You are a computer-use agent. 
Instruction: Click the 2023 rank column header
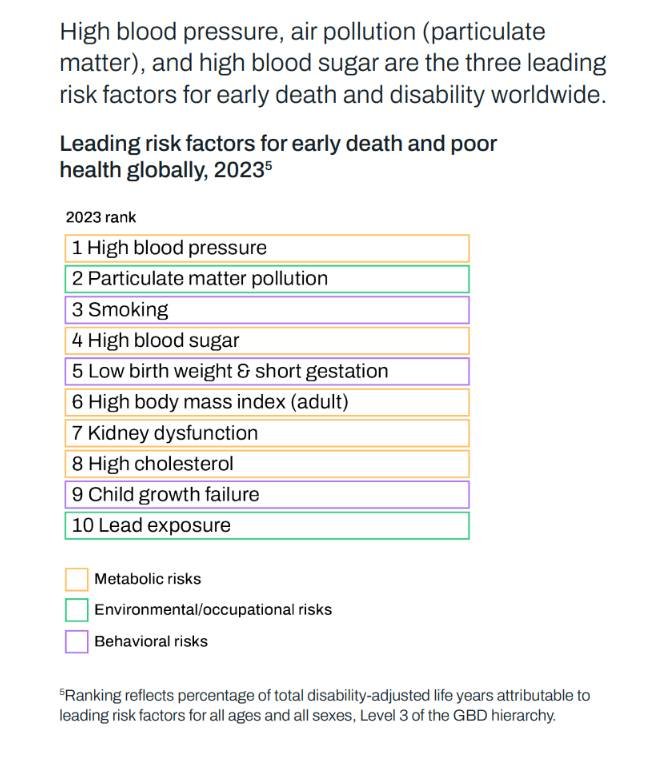click(101, 217)
